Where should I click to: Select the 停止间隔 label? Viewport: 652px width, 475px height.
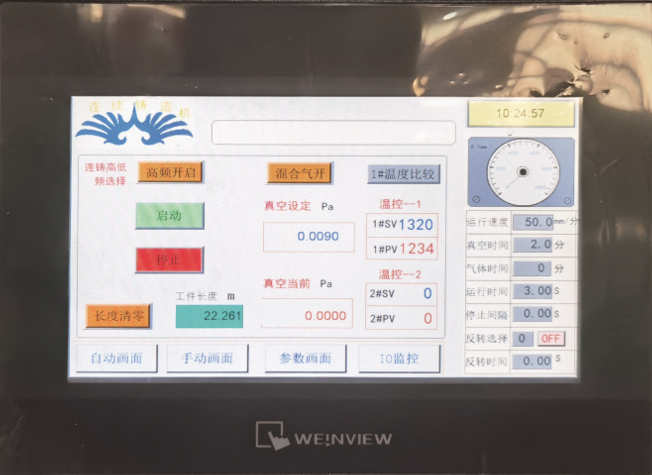487,315
